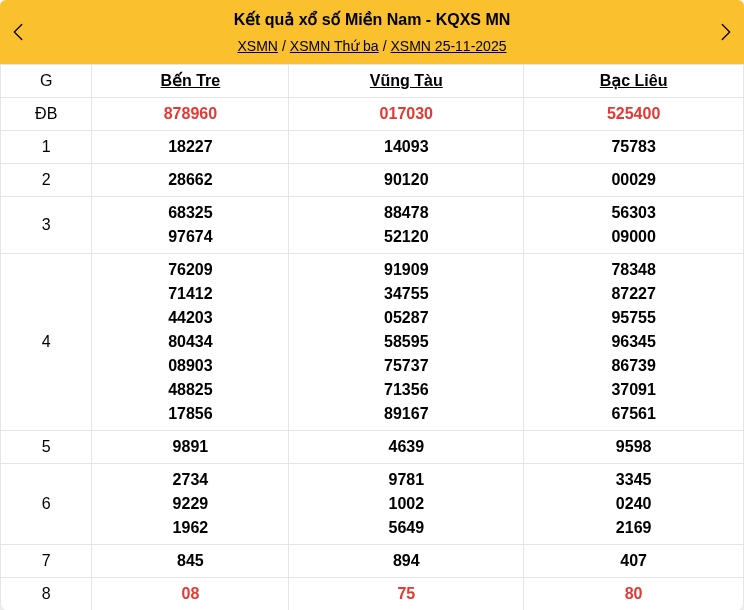Click the header title Kết quả xổ số Miền Nam
744x610 pixels.
[372, 20]
